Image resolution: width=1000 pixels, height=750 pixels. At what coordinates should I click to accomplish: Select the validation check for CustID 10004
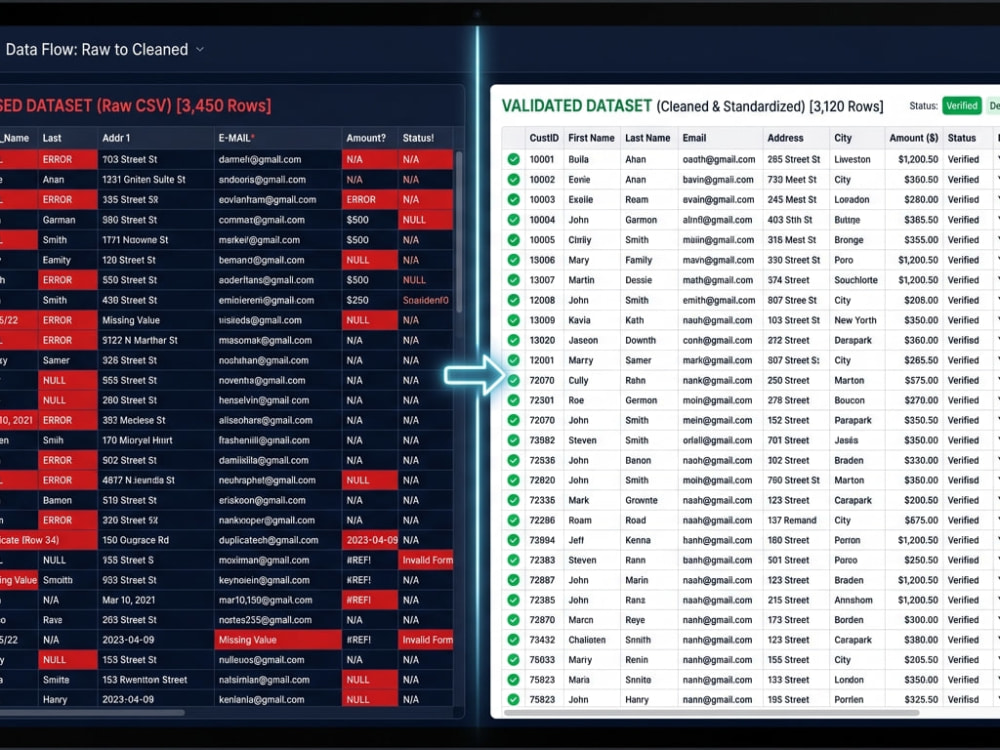tap(513, 220)
